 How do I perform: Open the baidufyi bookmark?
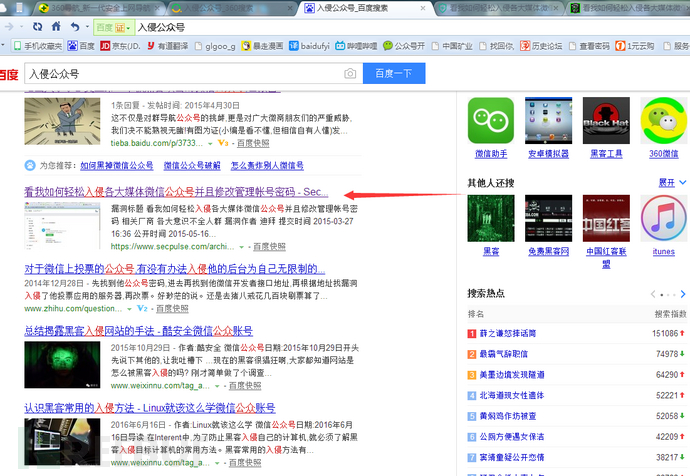[x=309, y=46]
